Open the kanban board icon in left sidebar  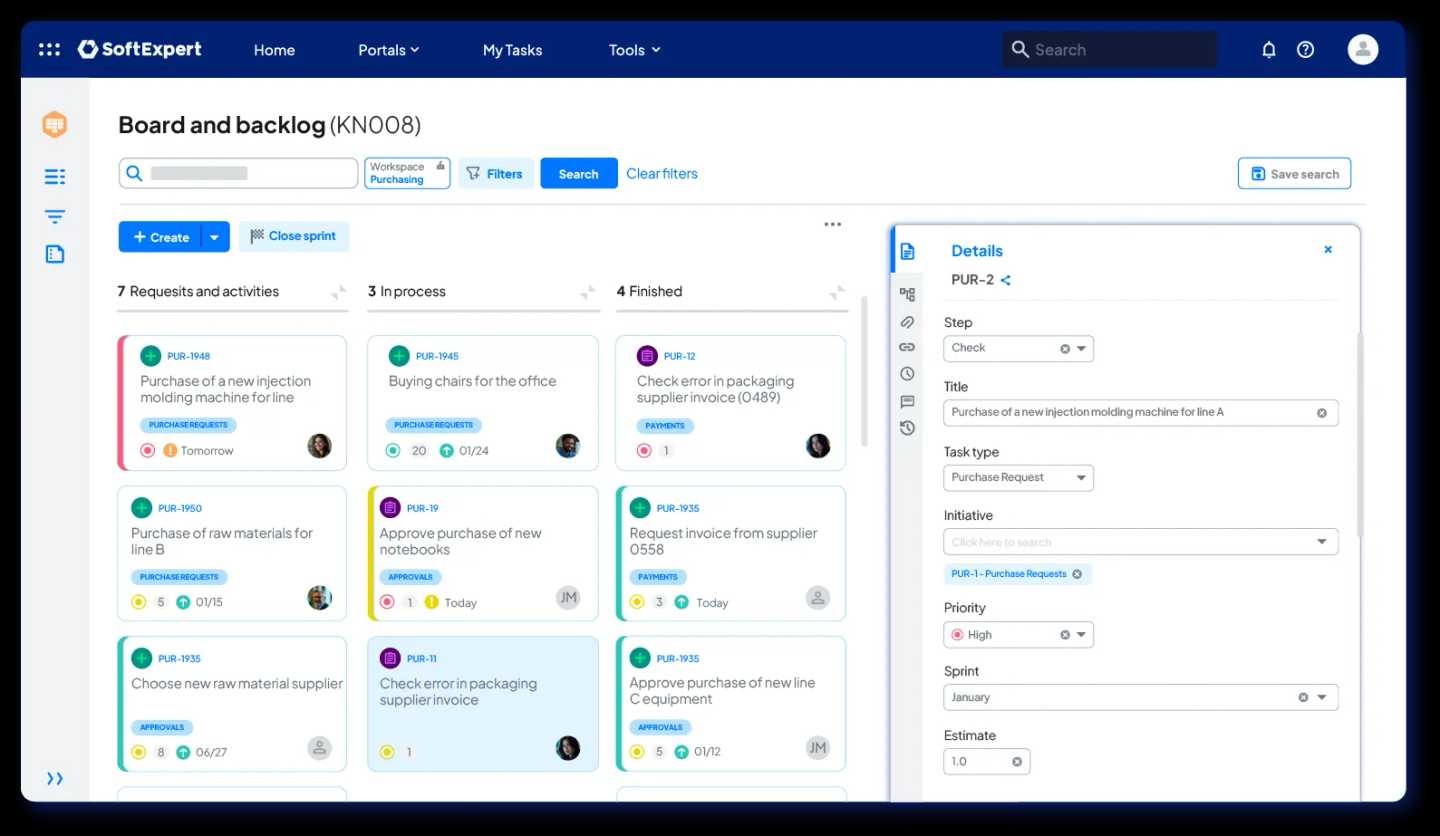[55, 125]
